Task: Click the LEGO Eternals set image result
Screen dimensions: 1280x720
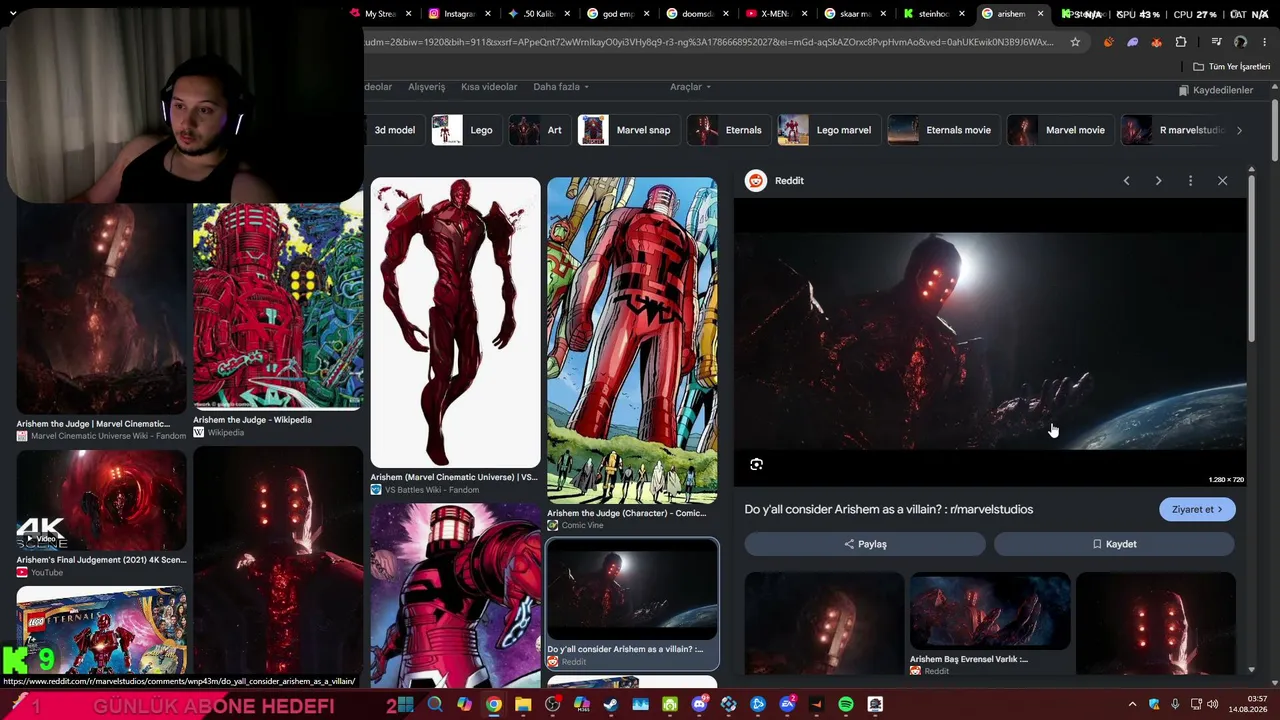Action: coord(101,630)
